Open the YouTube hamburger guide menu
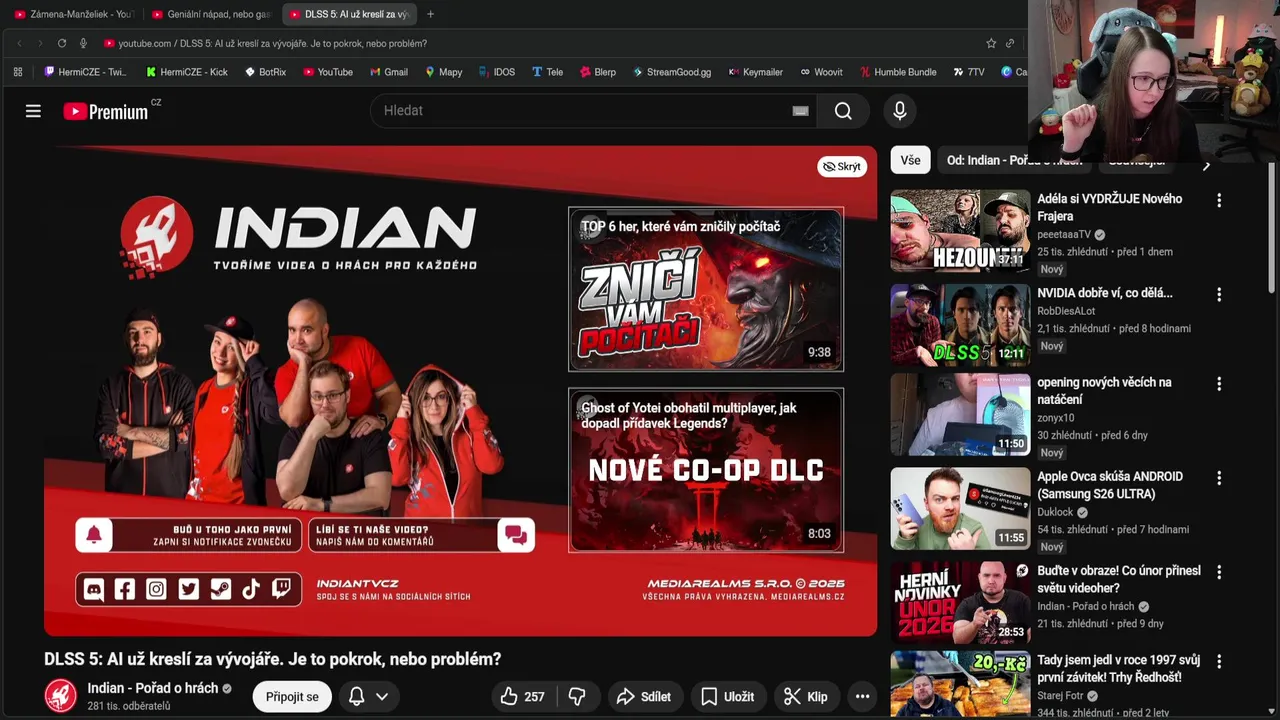Viewport: 1280px width, 720px height. coord(33,111)
